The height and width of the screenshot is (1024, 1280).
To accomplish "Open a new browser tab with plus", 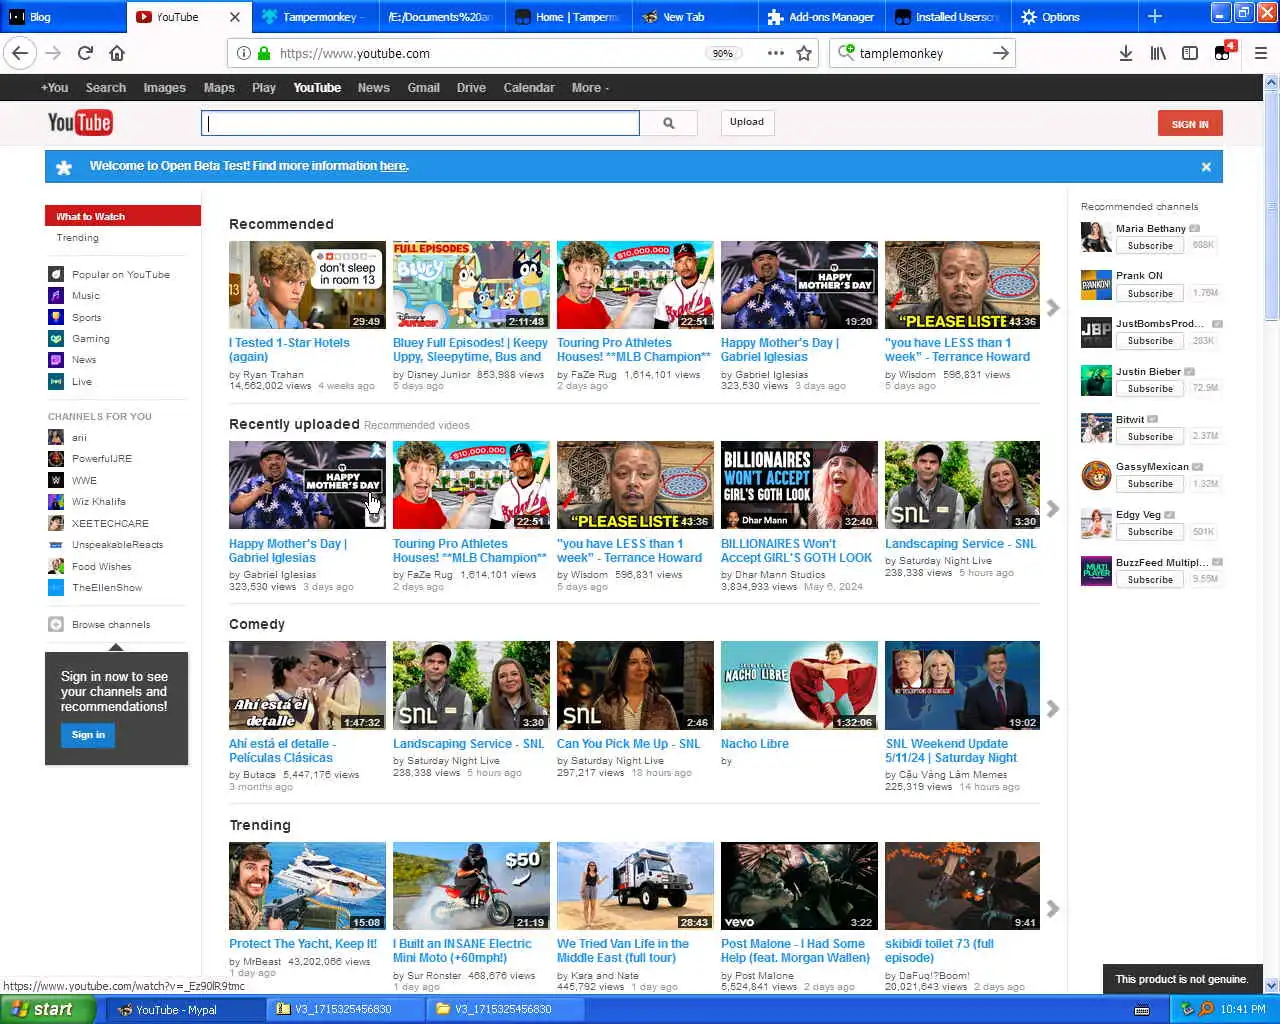I will [1155, 16].
